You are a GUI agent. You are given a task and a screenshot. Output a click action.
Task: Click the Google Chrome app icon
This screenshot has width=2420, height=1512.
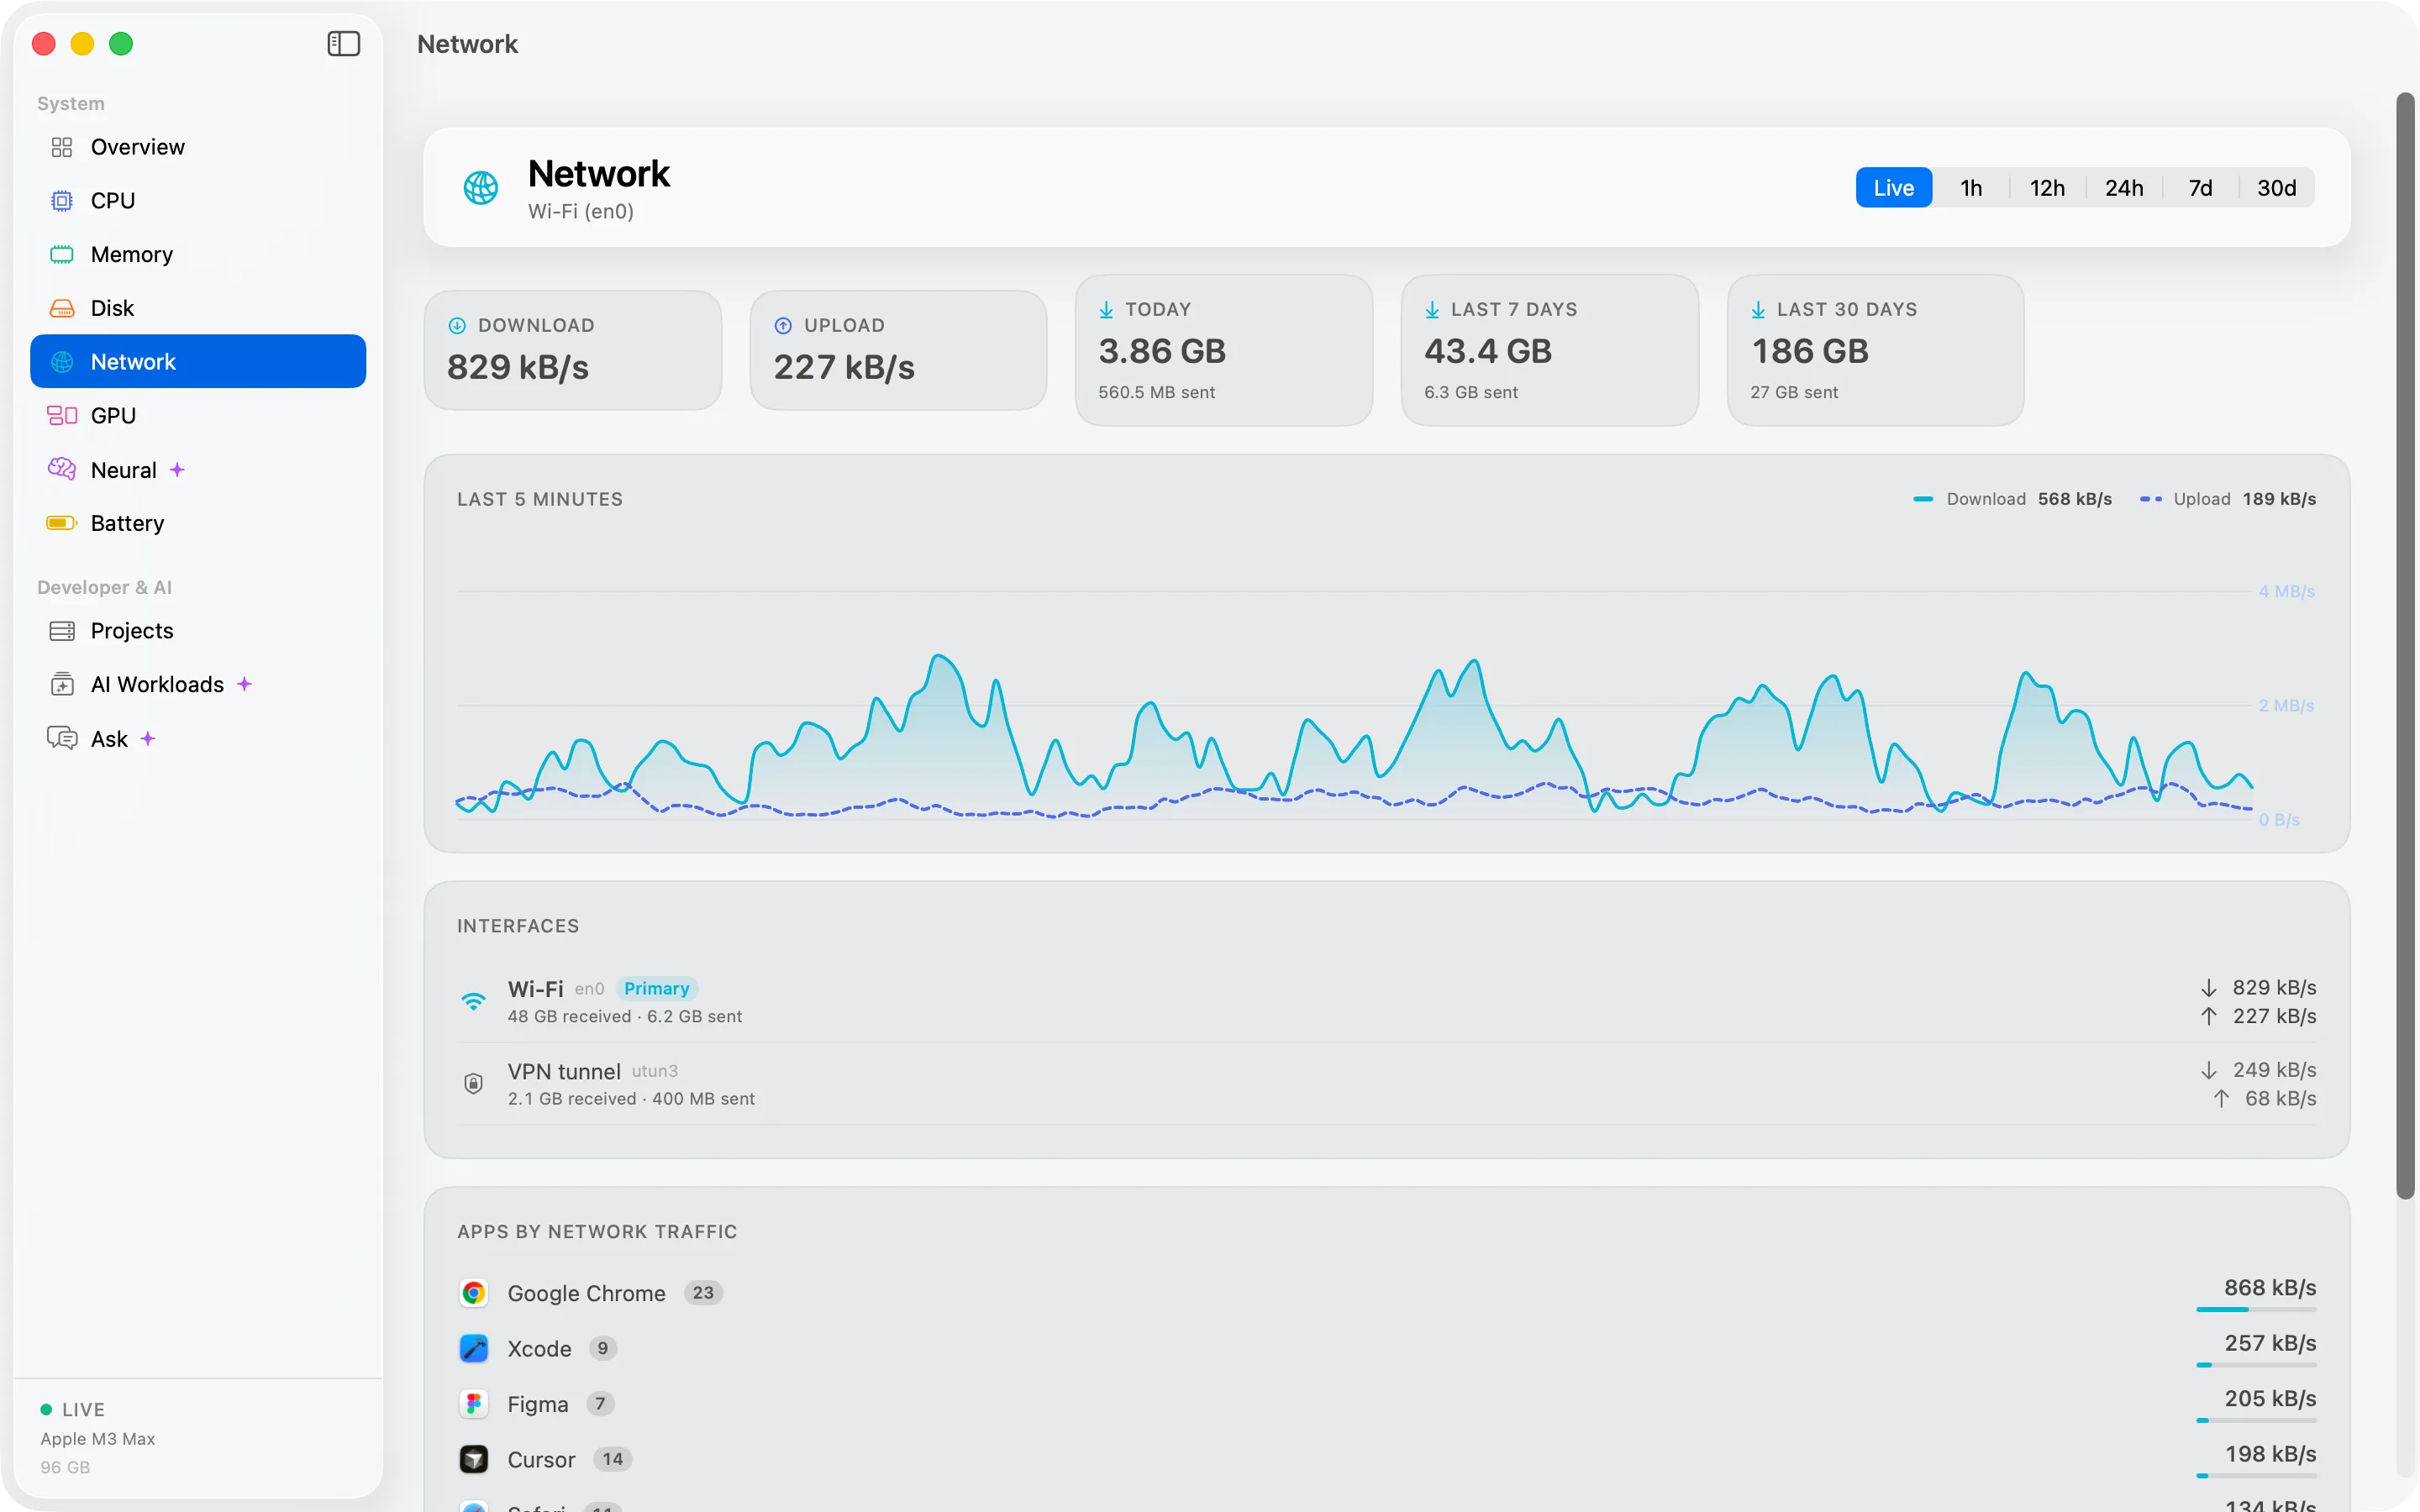(474, 1293)
